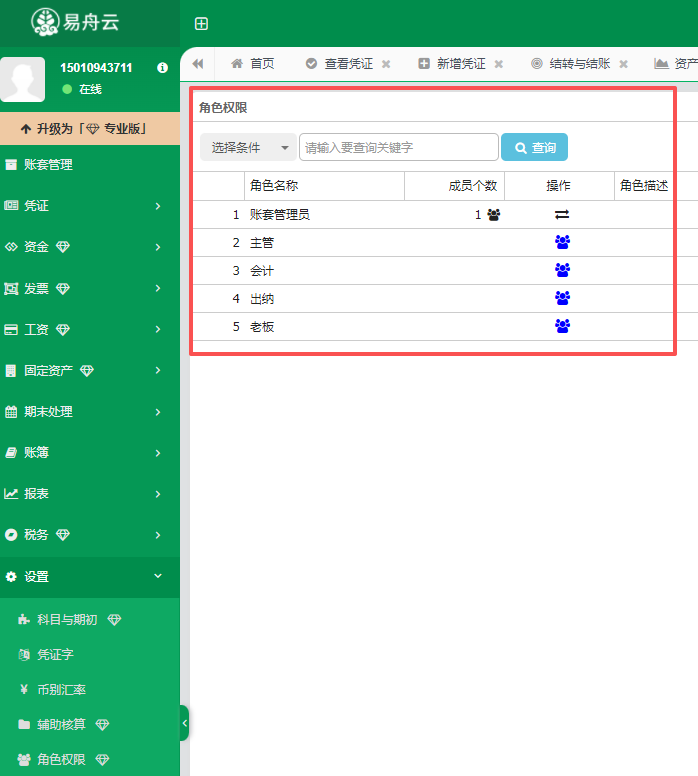Viewport: 698px width, 776px height.
Task: Close the 查看凭证 tab
Action: pos(386,64)
